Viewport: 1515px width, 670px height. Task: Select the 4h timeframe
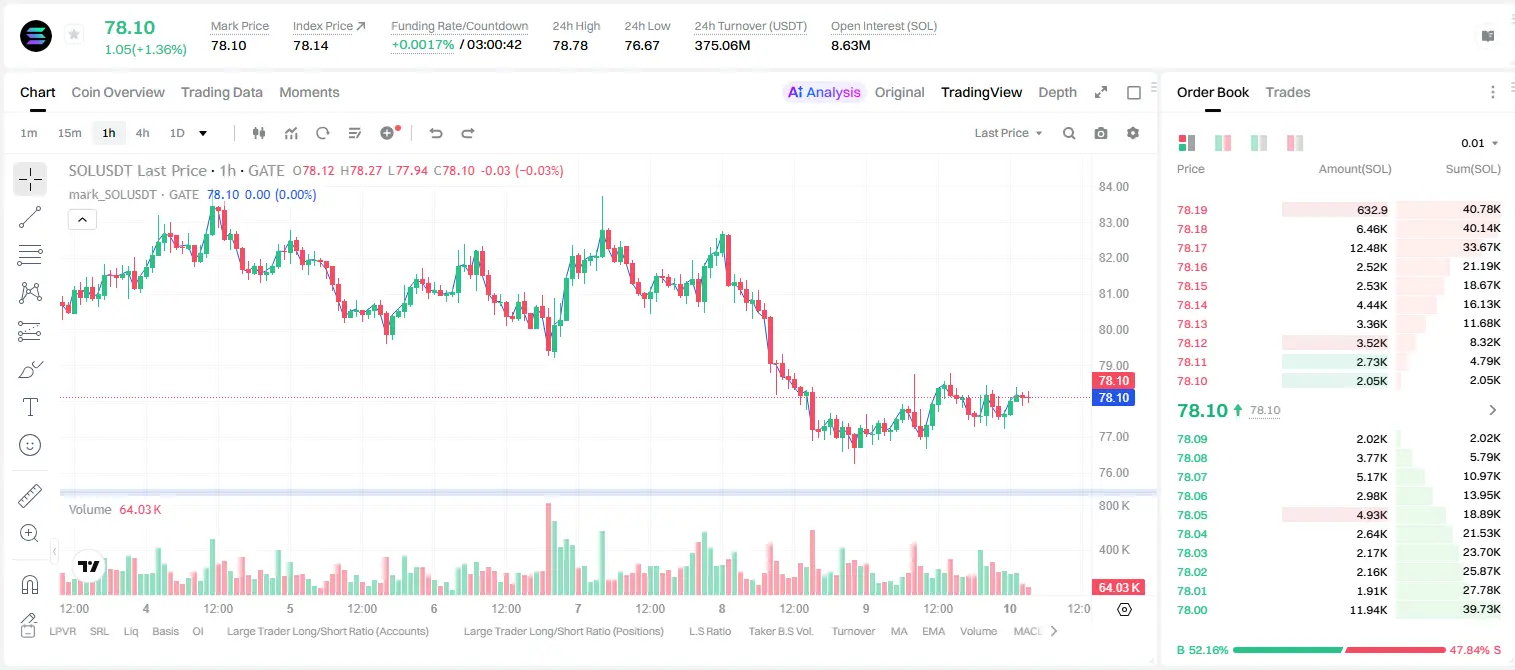pos(143,133)
